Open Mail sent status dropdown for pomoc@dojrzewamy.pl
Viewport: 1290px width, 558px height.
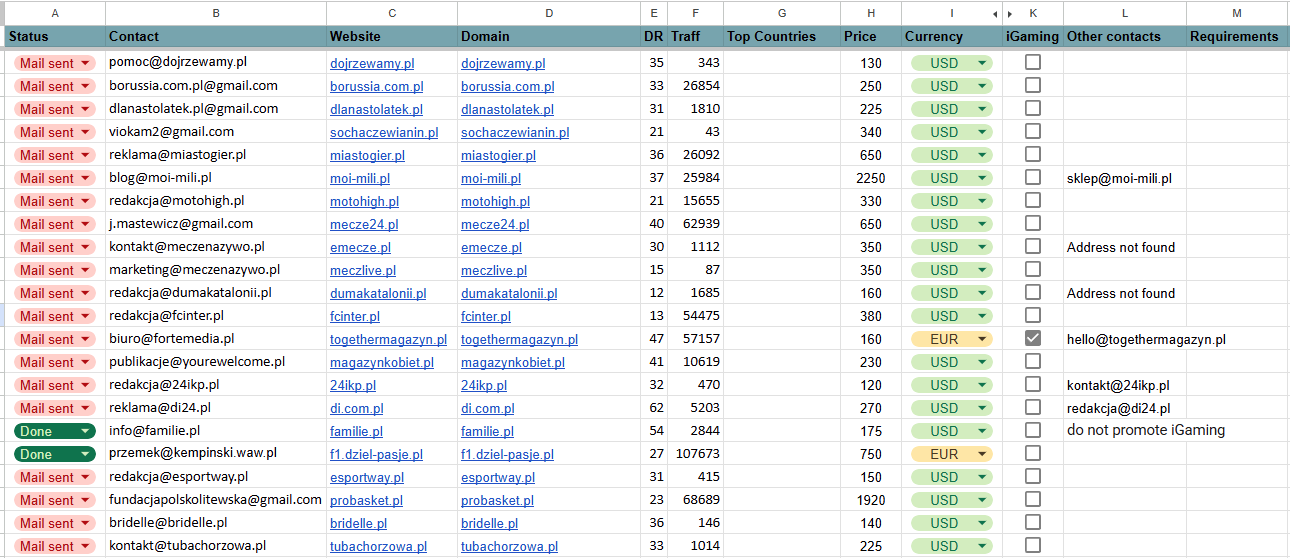[x=55, y=63]
